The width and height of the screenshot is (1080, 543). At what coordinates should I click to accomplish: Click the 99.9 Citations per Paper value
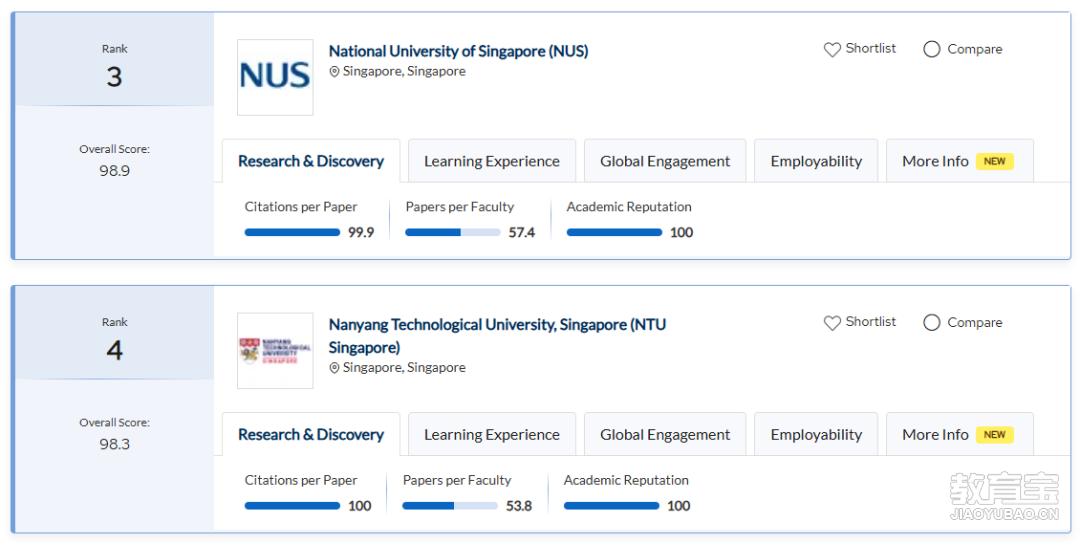pyautogui.click(x=361, y=233)
